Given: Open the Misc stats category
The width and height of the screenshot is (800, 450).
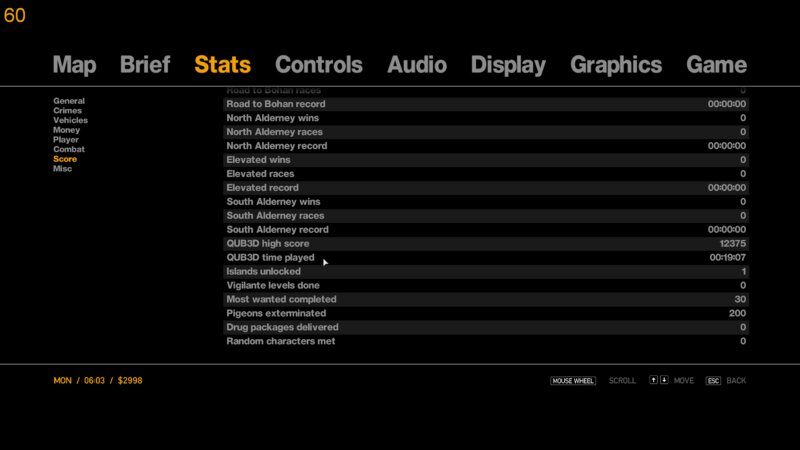Looking at the screenshot, I should 62,169.
